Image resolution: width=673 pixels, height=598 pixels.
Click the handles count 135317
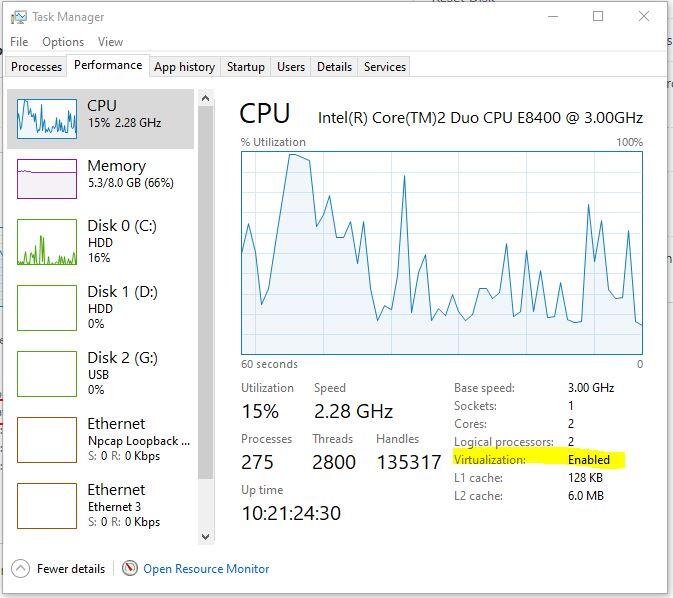coord(409,462)
